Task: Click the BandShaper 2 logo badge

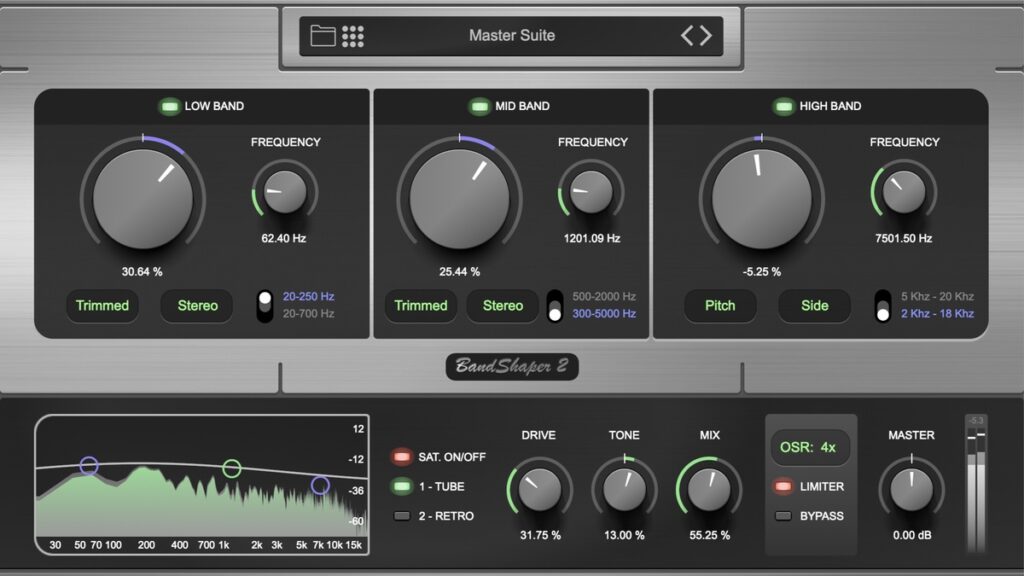Action: point(512,366)
